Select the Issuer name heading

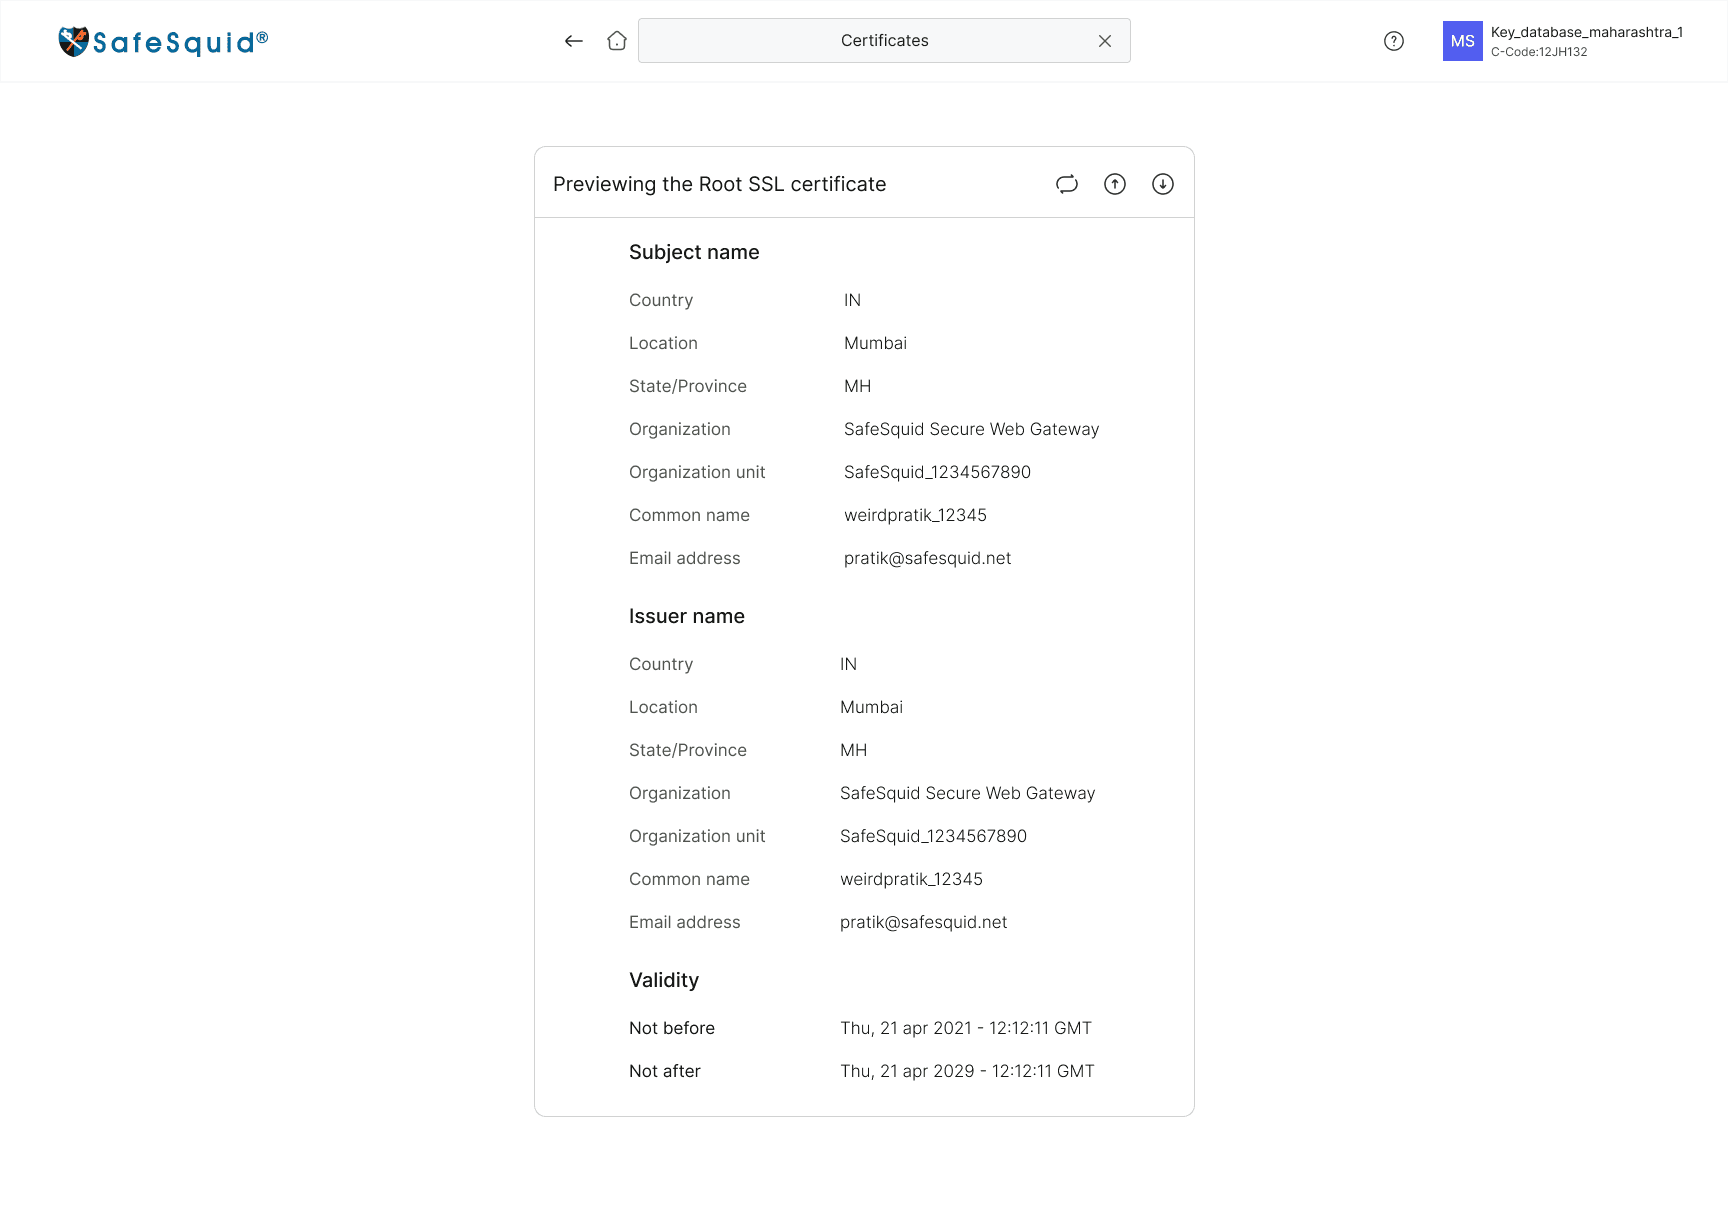click(x=687, y=616)
